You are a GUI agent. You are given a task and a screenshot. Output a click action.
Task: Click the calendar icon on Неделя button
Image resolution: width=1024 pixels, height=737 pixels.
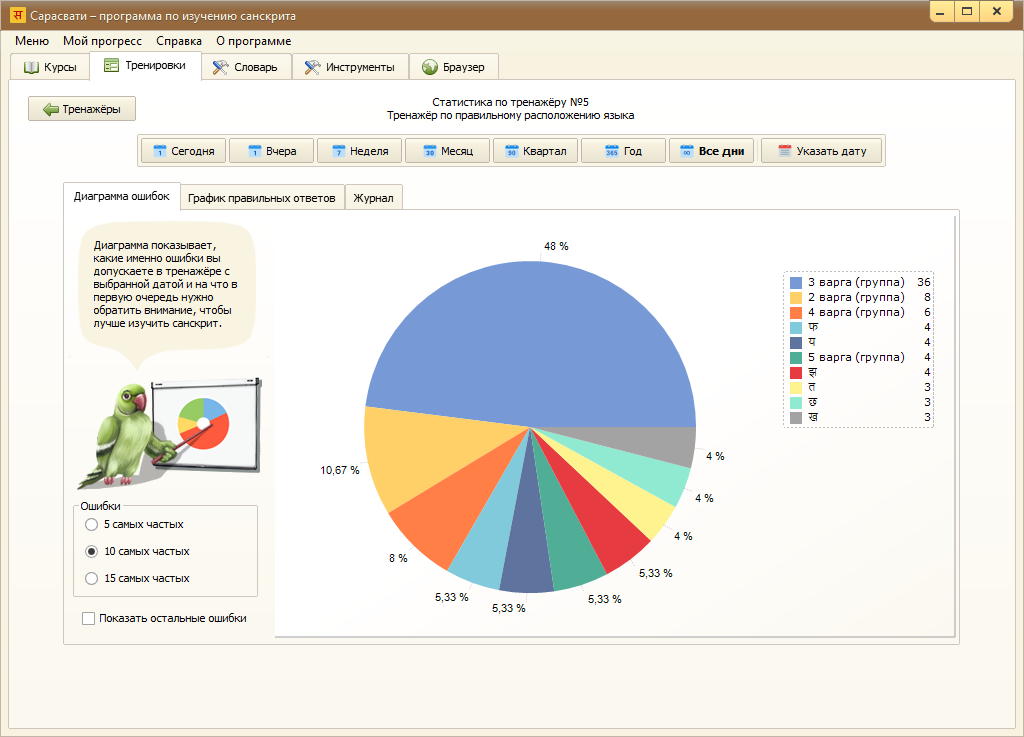(x=338, y=152)
